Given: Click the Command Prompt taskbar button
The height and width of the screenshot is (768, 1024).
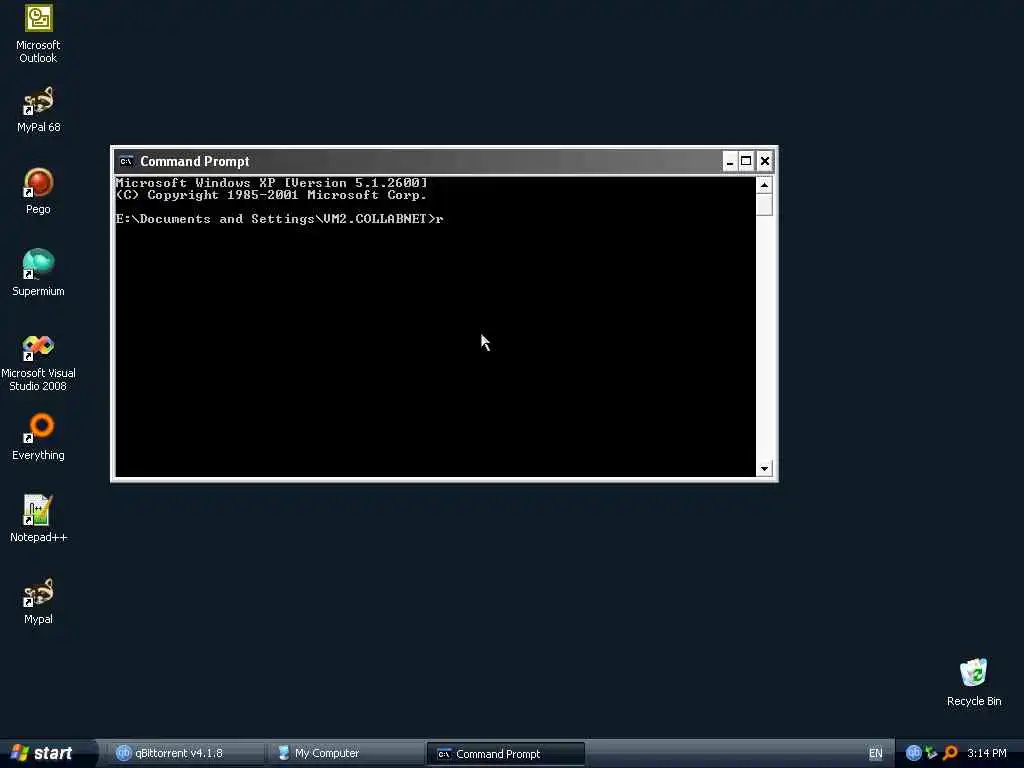Looking at the screenshot, I should click(x=505, y=754).
